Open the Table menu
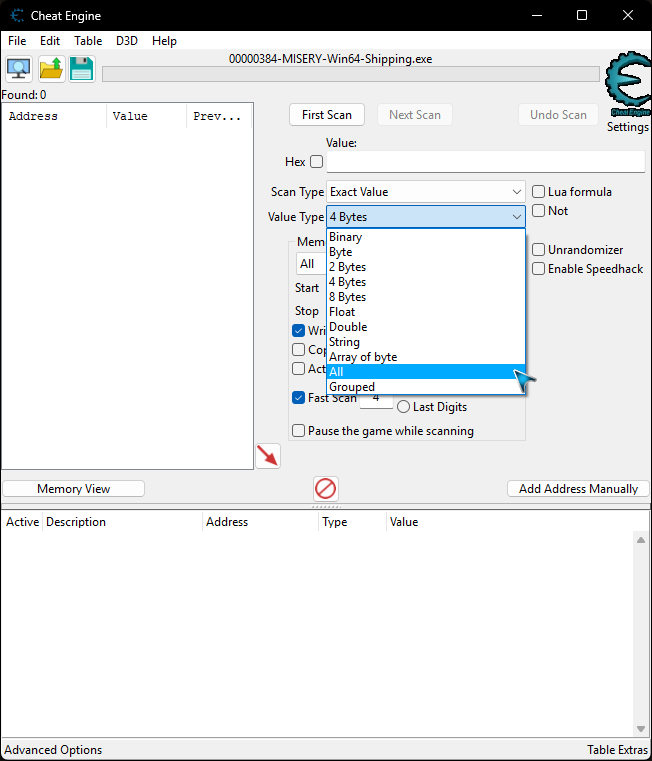Viewport: 652px width, 761px height. (x=88, y=41)
